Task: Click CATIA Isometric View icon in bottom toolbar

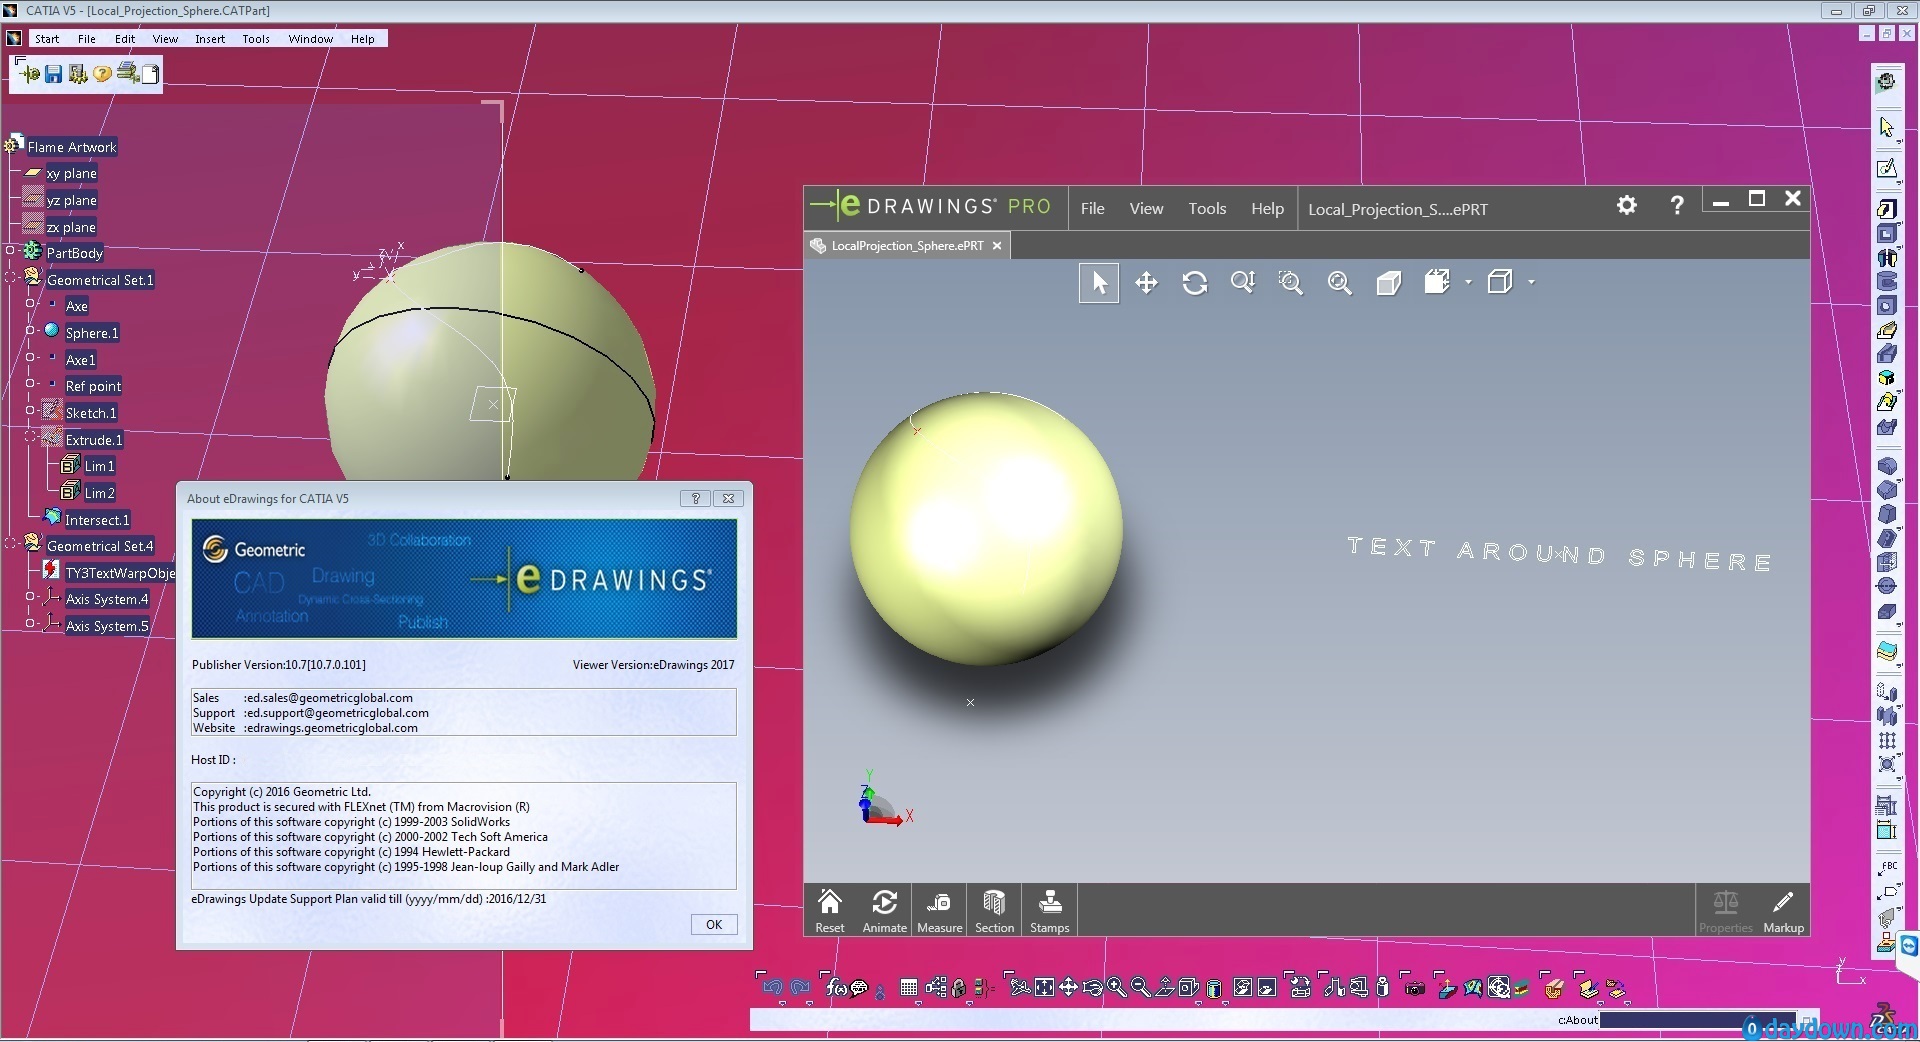Action: click(1188, 988)
